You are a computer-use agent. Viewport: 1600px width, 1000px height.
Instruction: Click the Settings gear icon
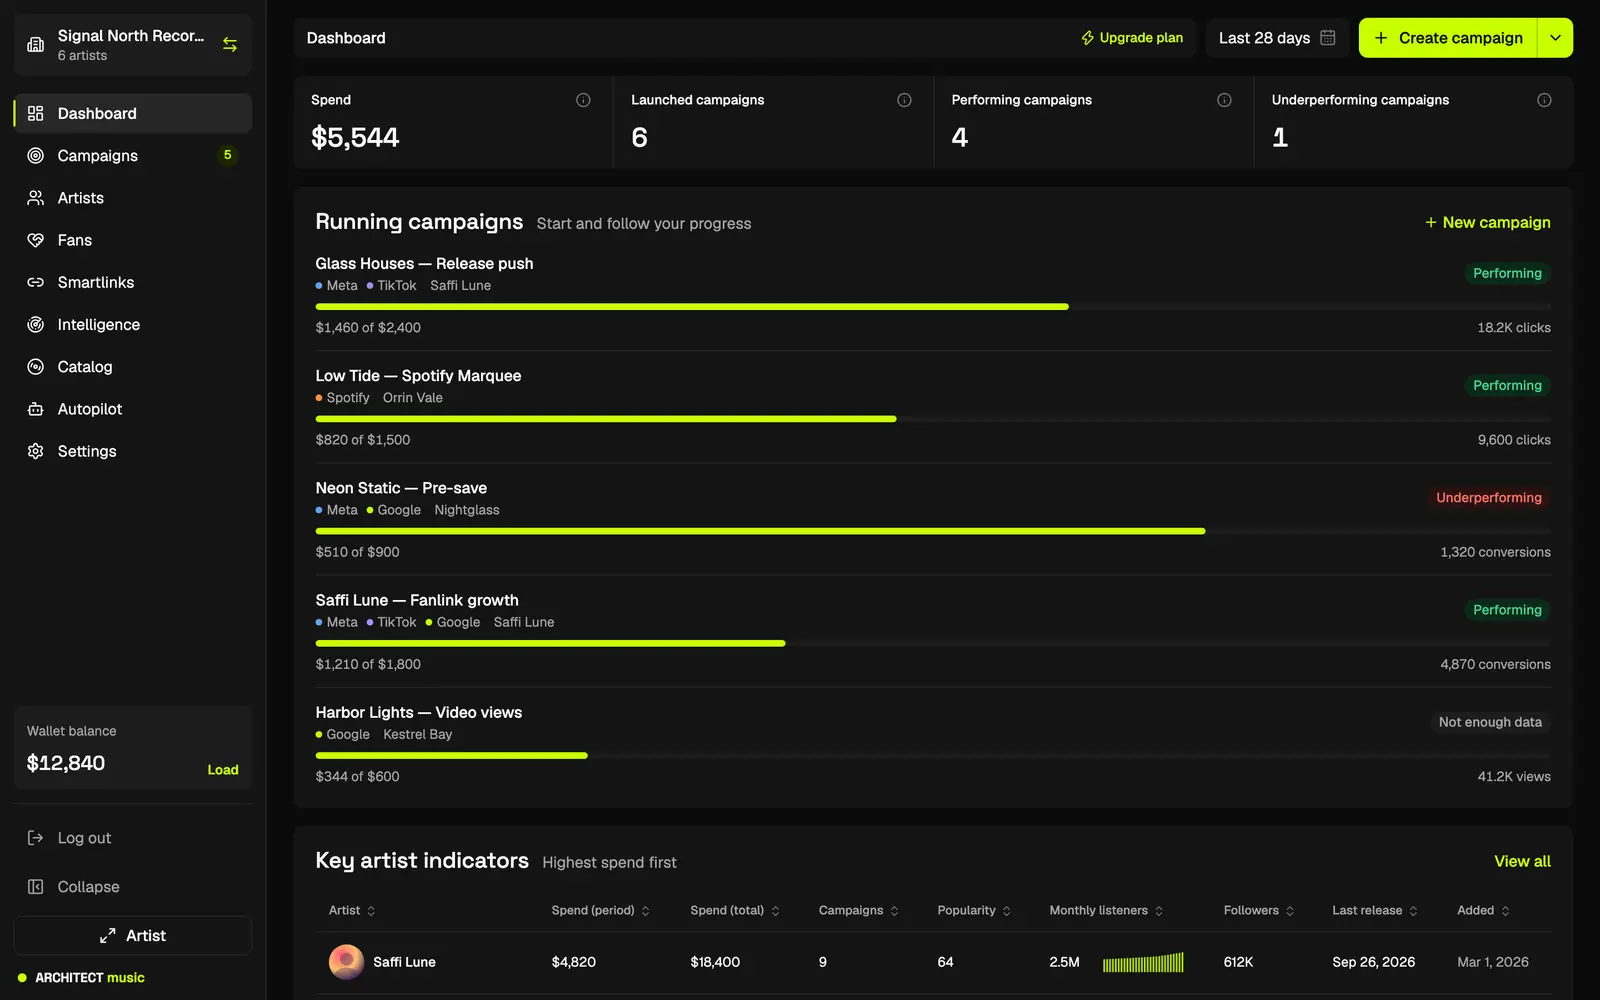pos(36,452)
